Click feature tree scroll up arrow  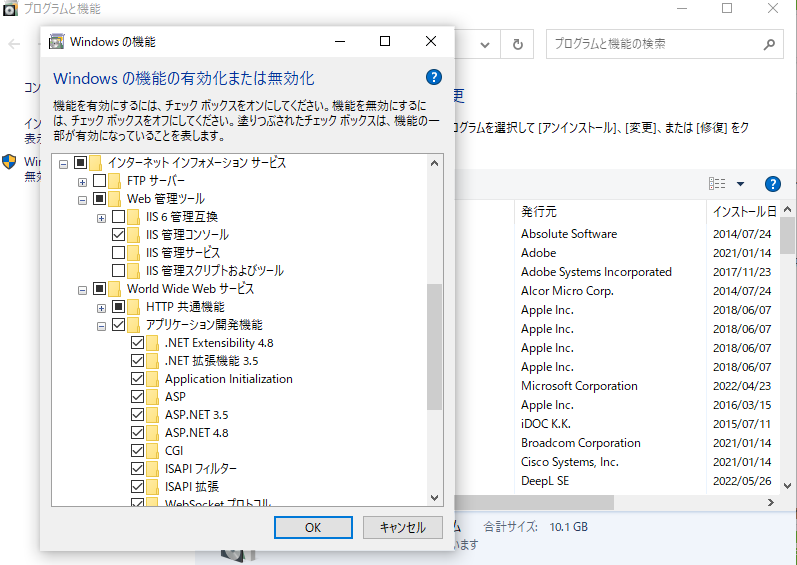point(434,163)
